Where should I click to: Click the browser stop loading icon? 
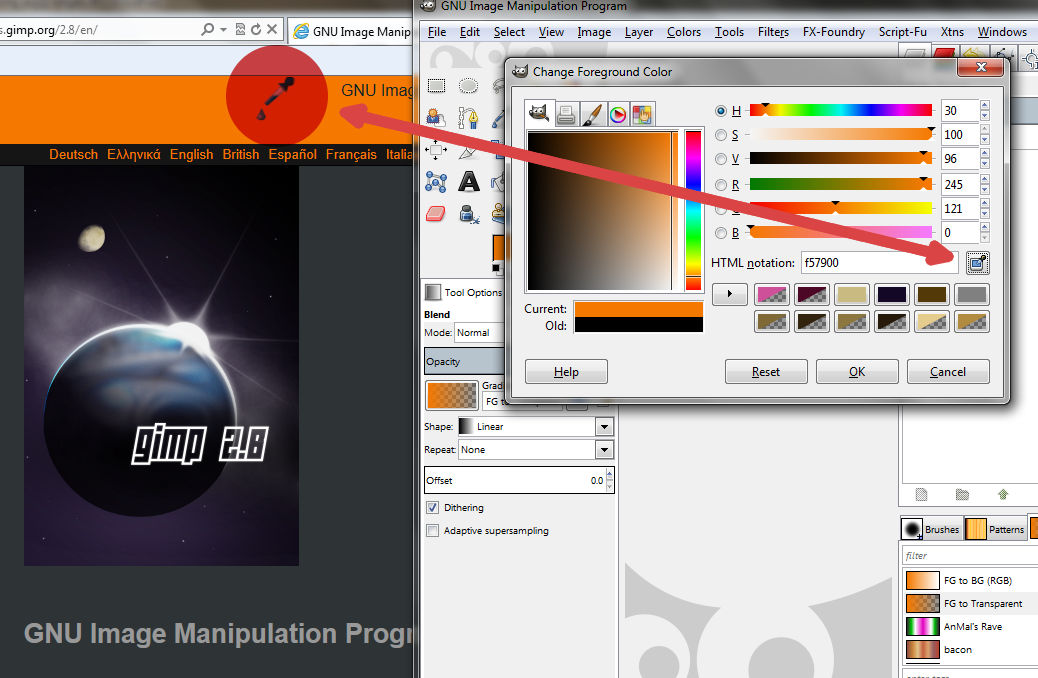[271, 29]
